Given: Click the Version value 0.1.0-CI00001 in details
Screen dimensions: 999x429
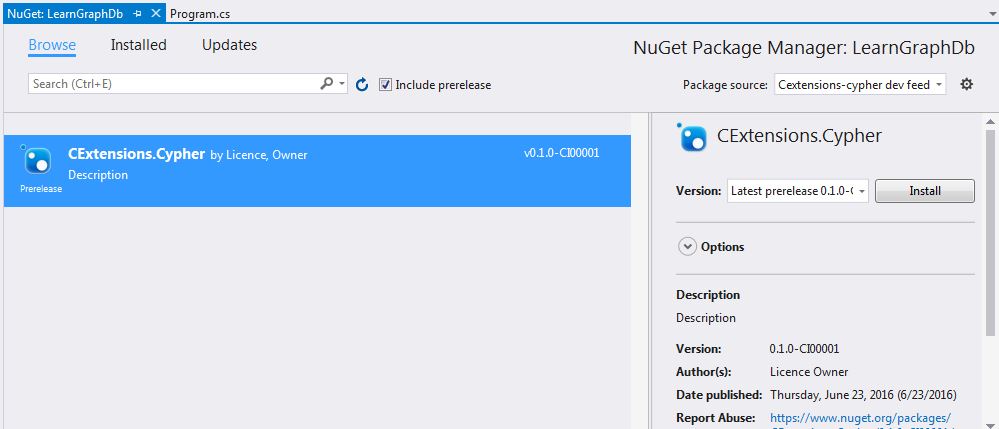Looking at the screenshot, I should click(x=805, y=349).
